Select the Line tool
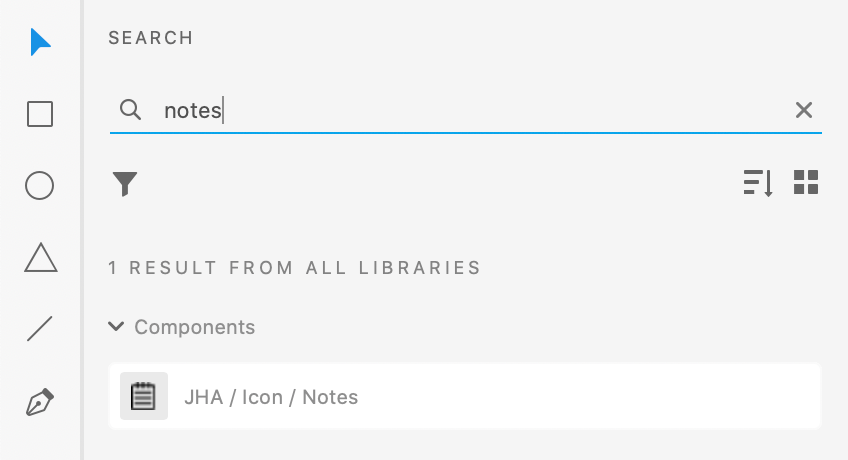 (x=40, y=329)
